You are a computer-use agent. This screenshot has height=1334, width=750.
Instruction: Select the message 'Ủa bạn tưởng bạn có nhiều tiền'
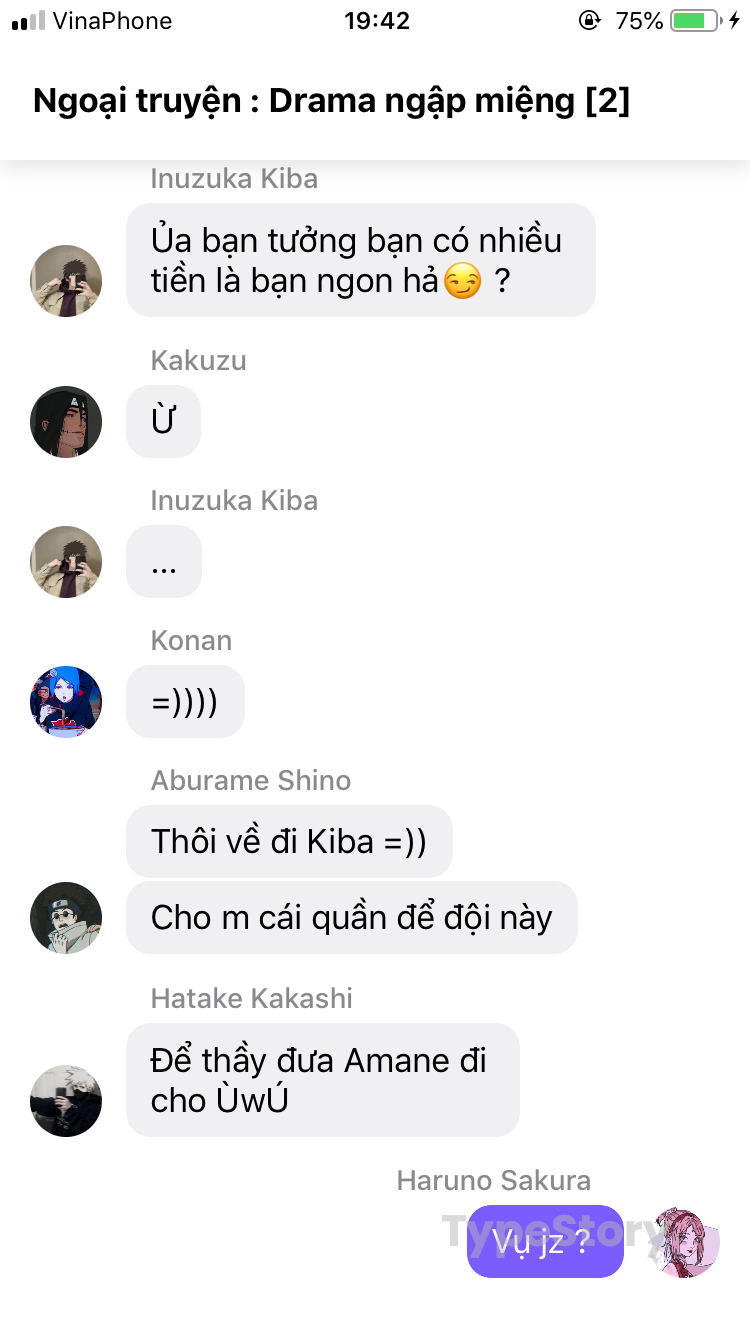(361, 260)
